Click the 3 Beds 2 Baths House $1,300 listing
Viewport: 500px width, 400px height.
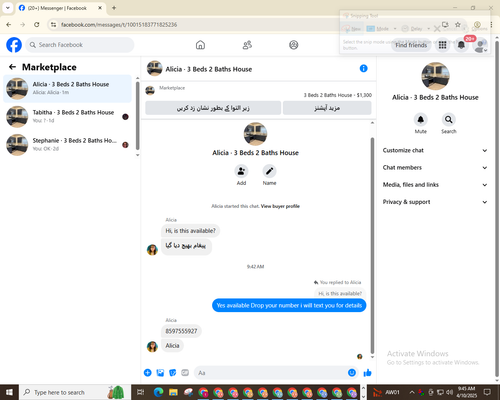pyautogui.click(x=337, y=95)
